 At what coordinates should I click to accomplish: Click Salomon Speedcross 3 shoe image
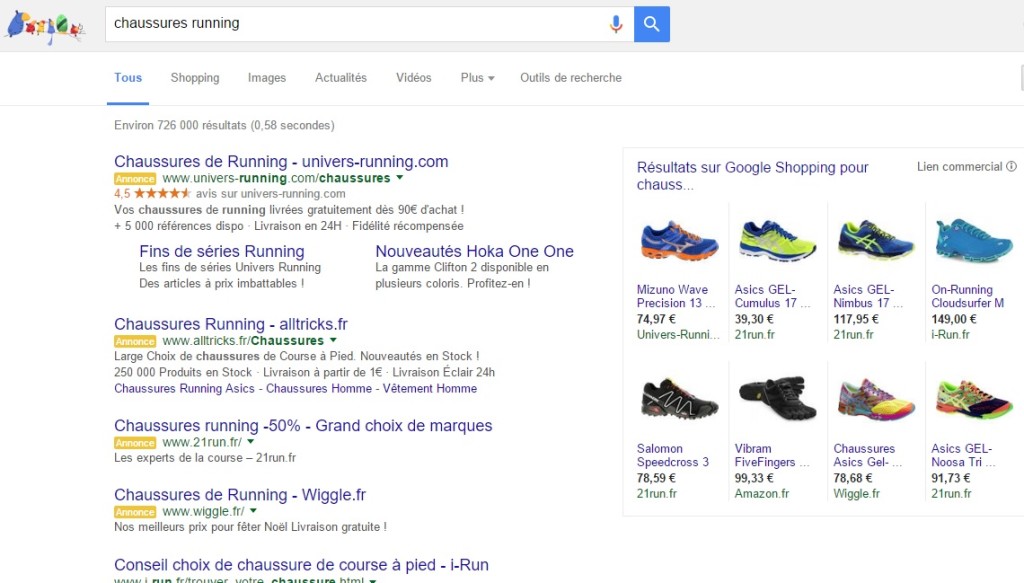(679, 398)
